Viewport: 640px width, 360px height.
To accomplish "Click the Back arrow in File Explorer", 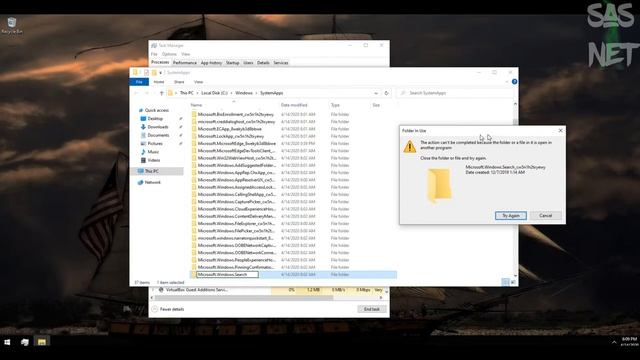I will 136,93.
